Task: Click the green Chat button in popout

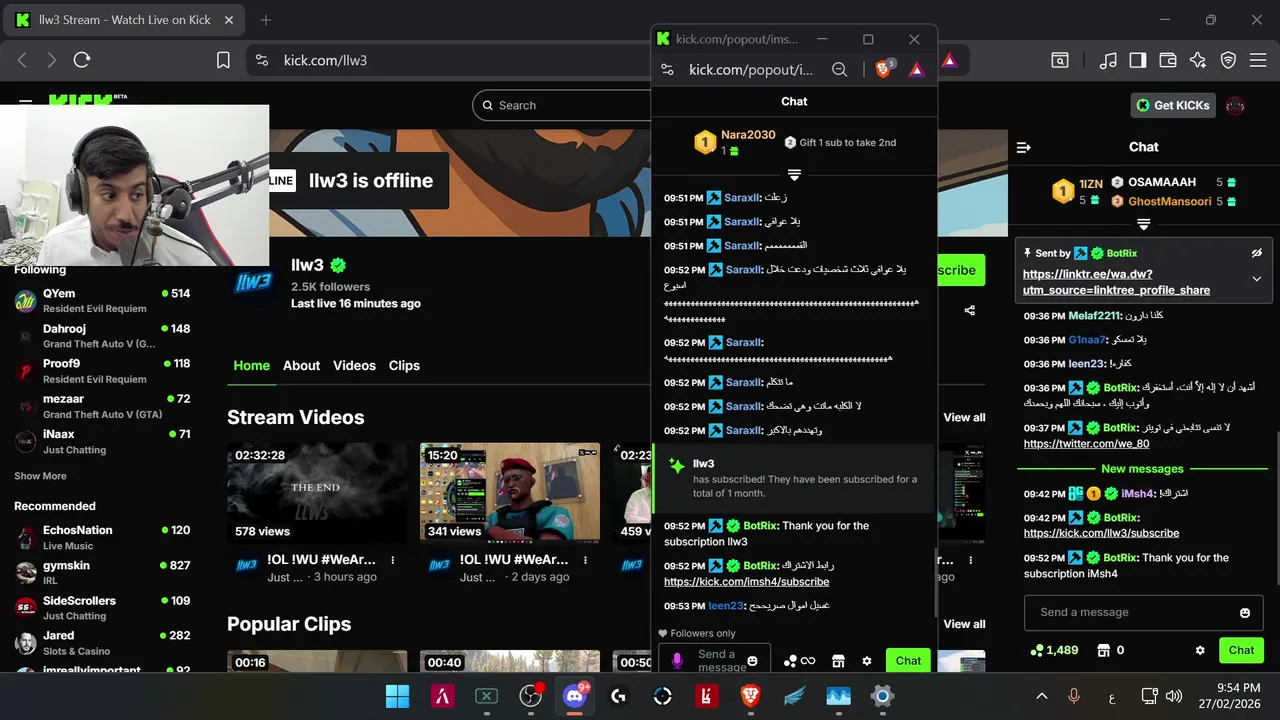Action: click(x=908, y=661)
